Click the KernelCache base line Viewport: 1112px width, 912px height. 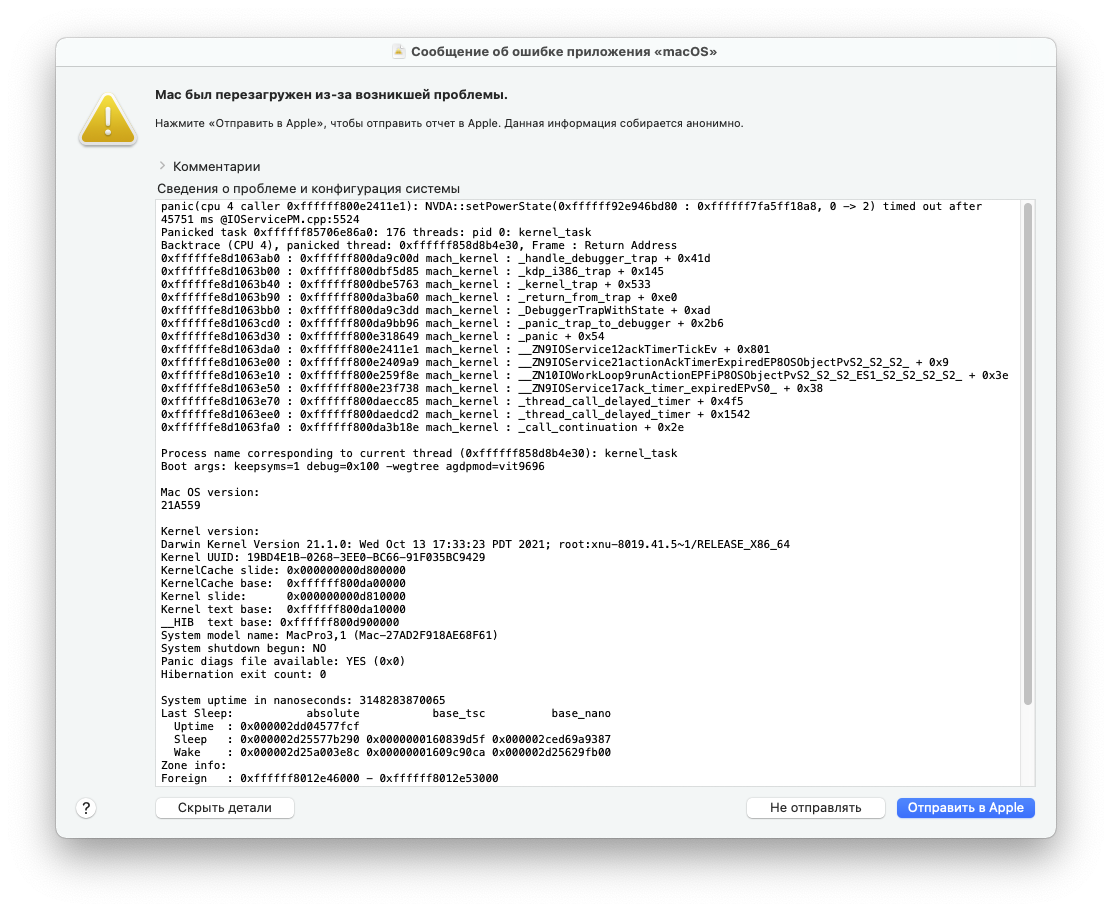point(283,583)
